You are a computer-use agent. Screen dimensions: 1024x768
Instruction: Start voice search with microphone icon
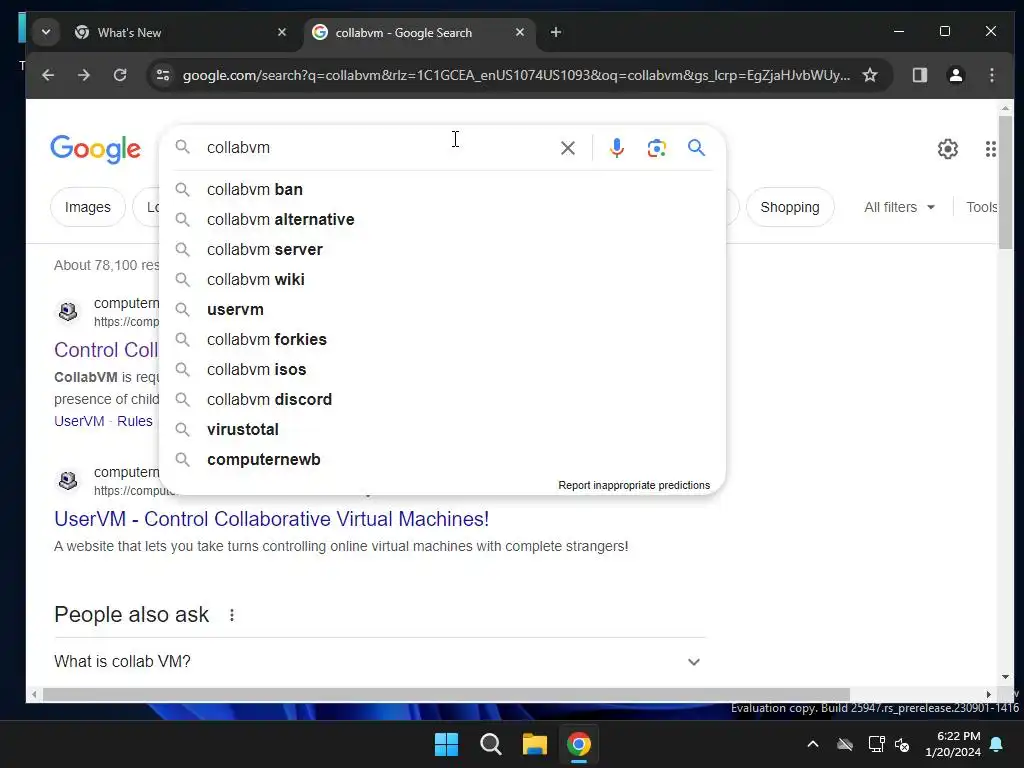click(616, 148)
